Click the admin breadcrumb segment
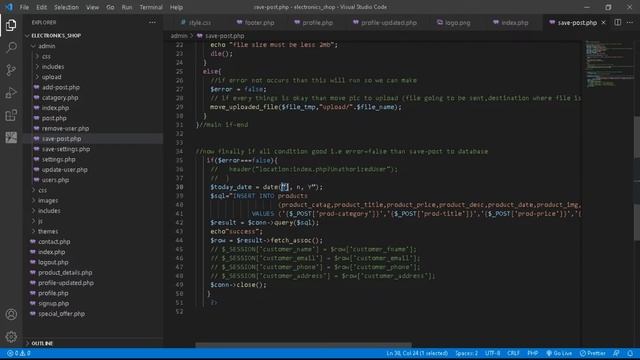This screenshot has height=360, width=640. 179,36
